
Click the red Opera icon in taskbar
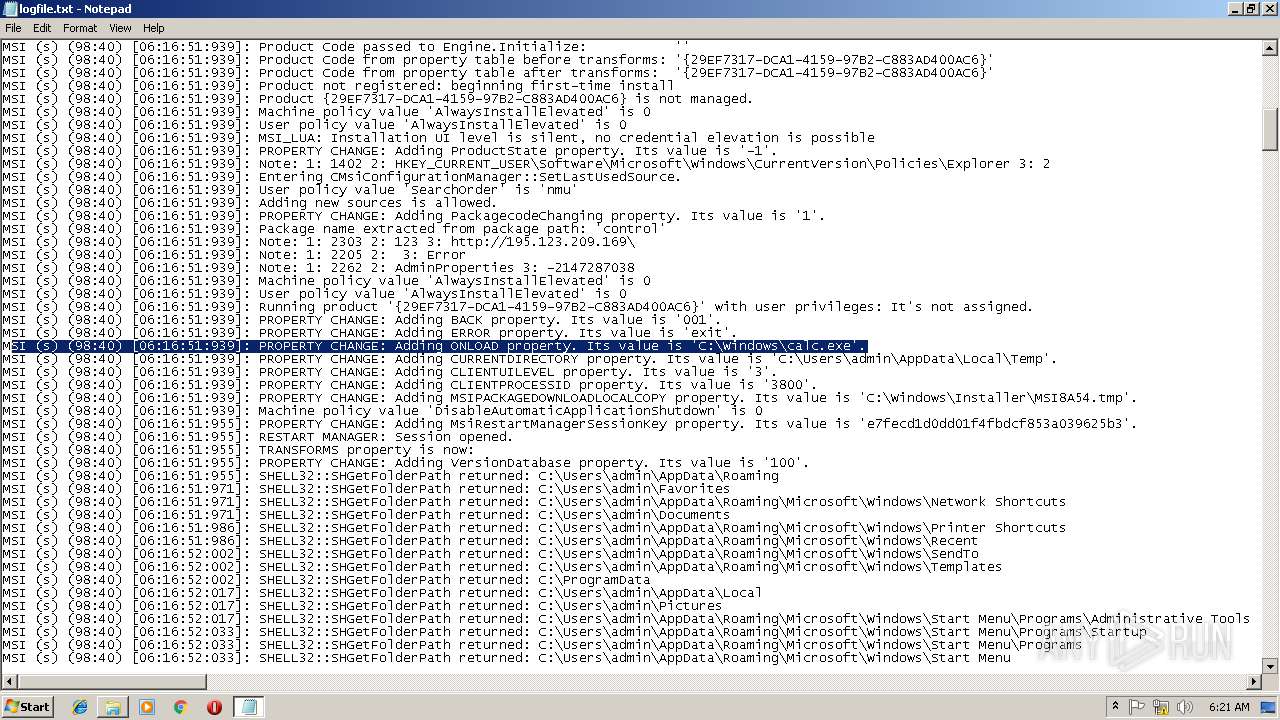214,707
